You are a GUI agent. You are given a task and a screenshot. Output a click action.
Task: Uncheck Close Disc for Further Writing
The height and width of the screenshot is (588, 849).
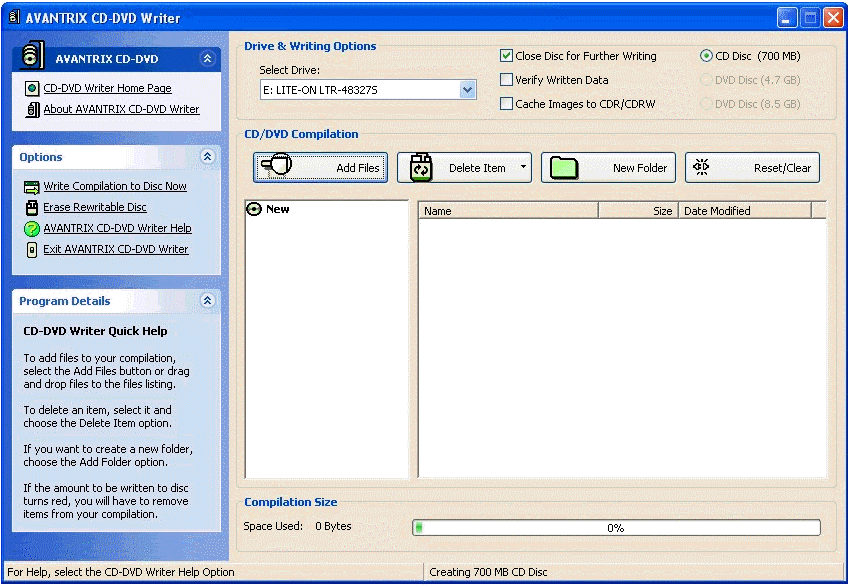(x=506, y=56)
